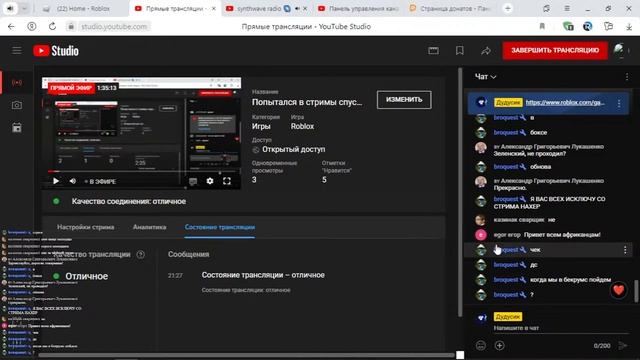The height and width of the screenshot is (360, 640).
Task: Click the Качество соединения: отличное status
Action: pos(129,201)
